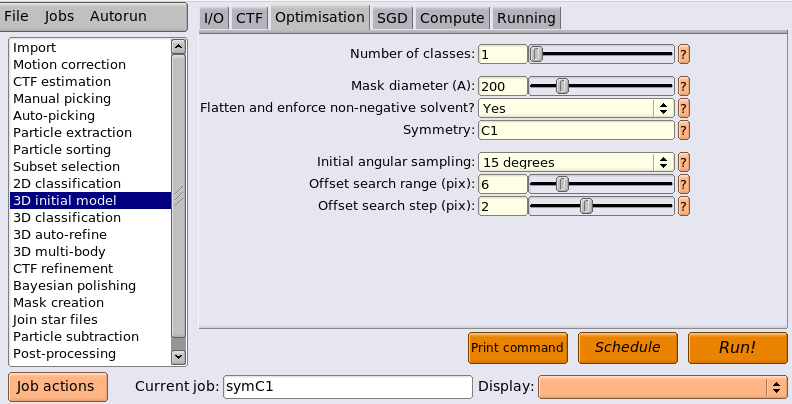792x404 pixels.
Task: Show help for Offset search range
Action: [683, 184]
